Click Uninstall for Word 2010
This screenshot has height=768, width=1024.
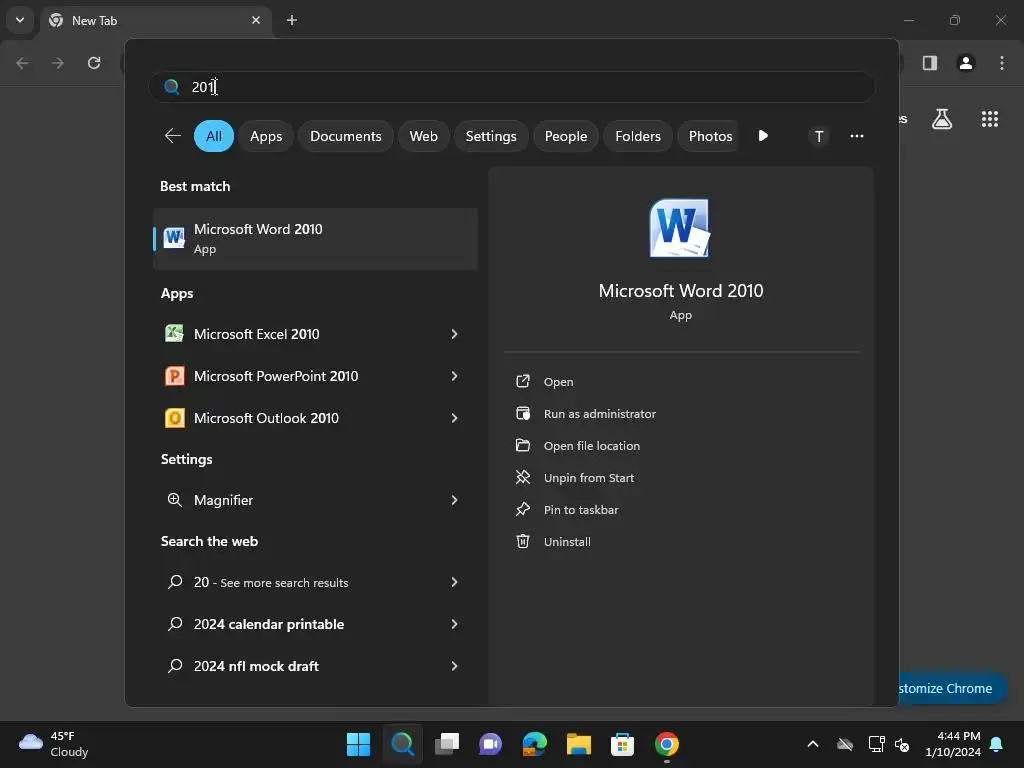tap(567, 541)
